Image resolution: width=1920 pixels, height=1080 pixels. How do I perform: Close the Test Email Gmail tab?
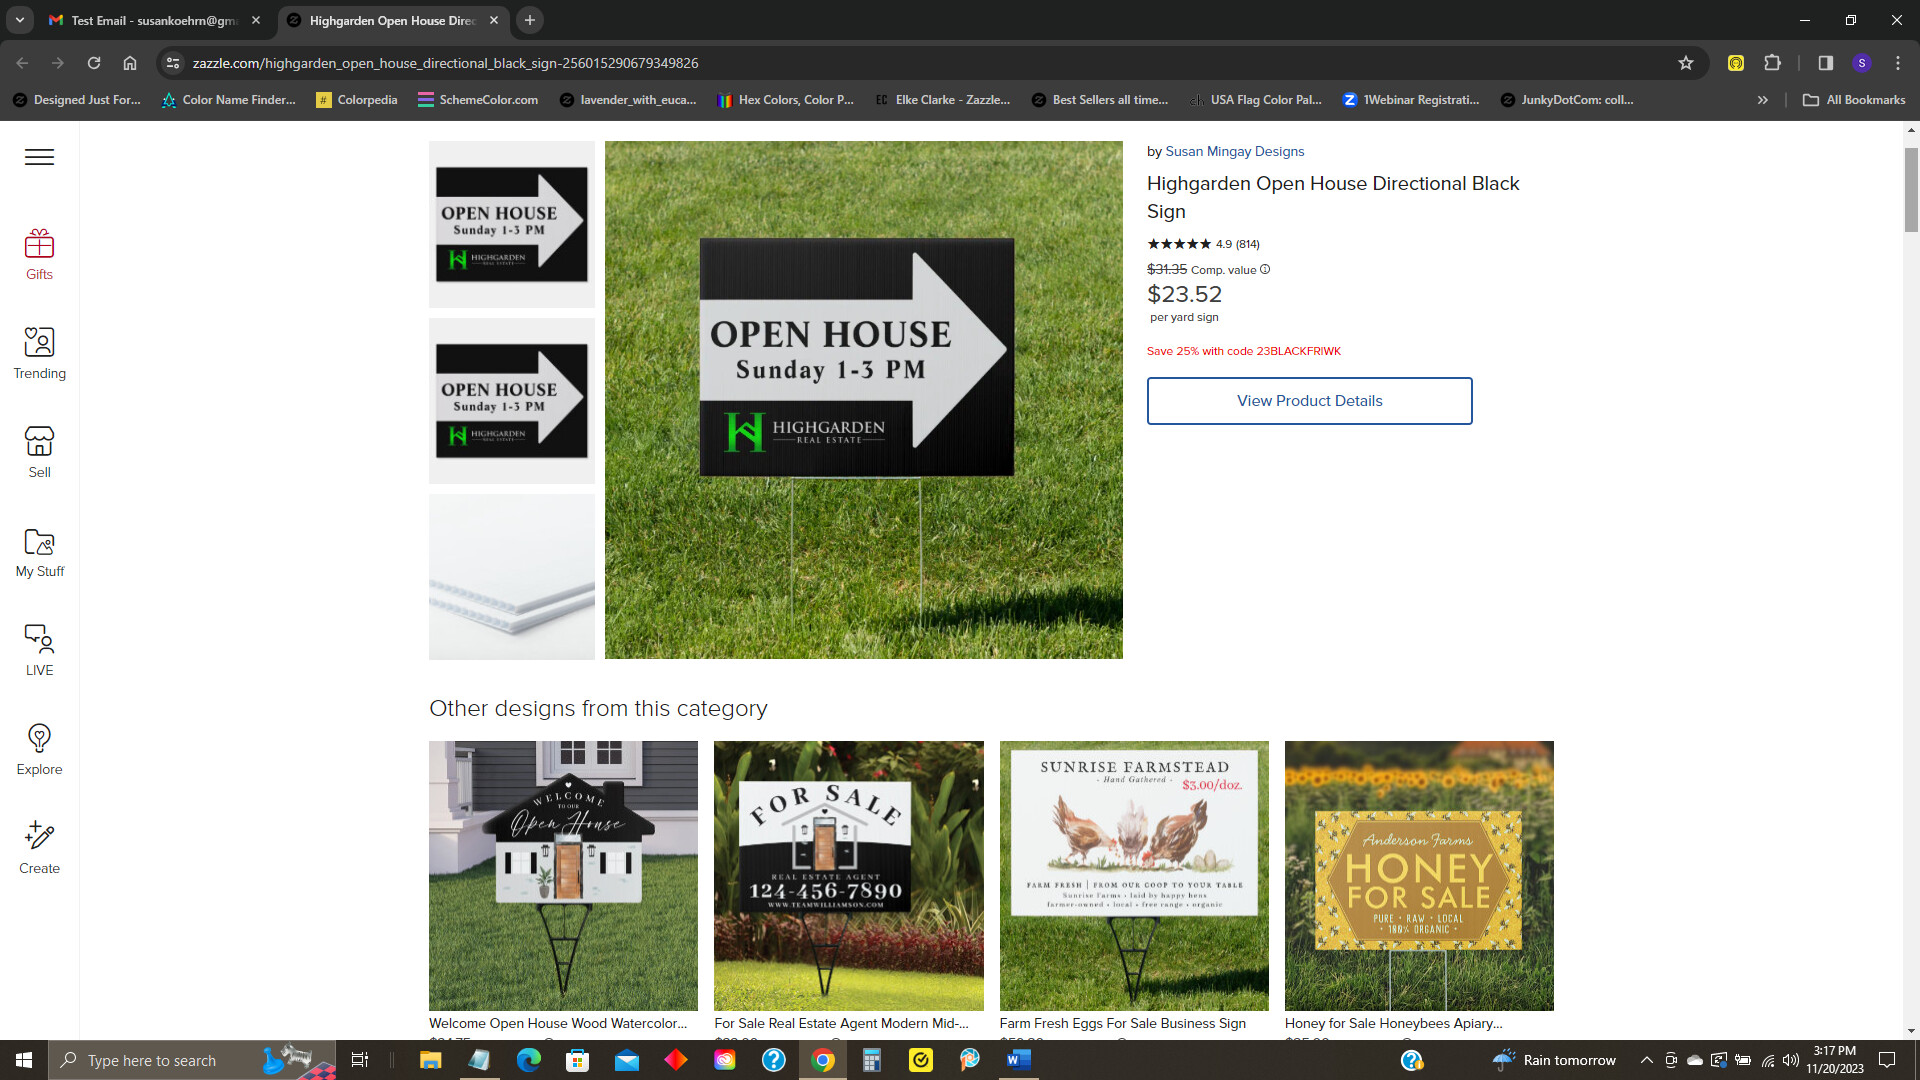(x=256, y=20)
